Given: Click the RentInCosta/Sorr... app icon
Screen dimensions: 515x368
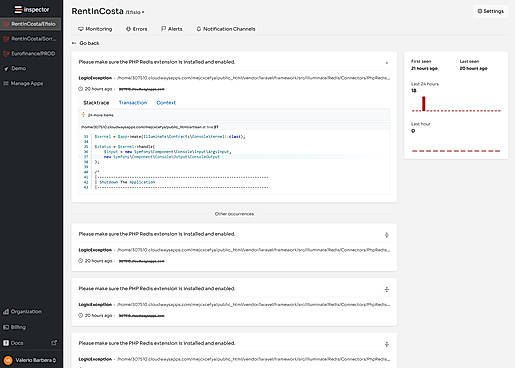Looking at the screenshot, I should pos(6,39).
